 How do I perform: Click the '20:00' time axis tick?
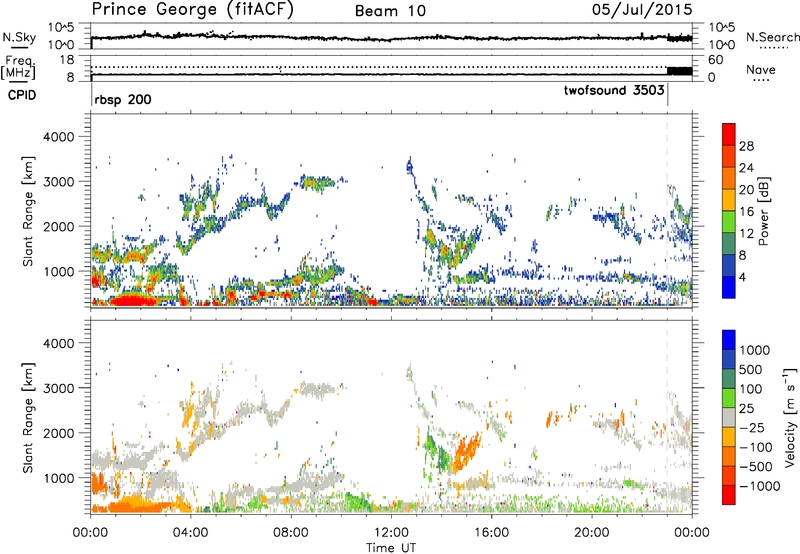[x=592, y=533]
